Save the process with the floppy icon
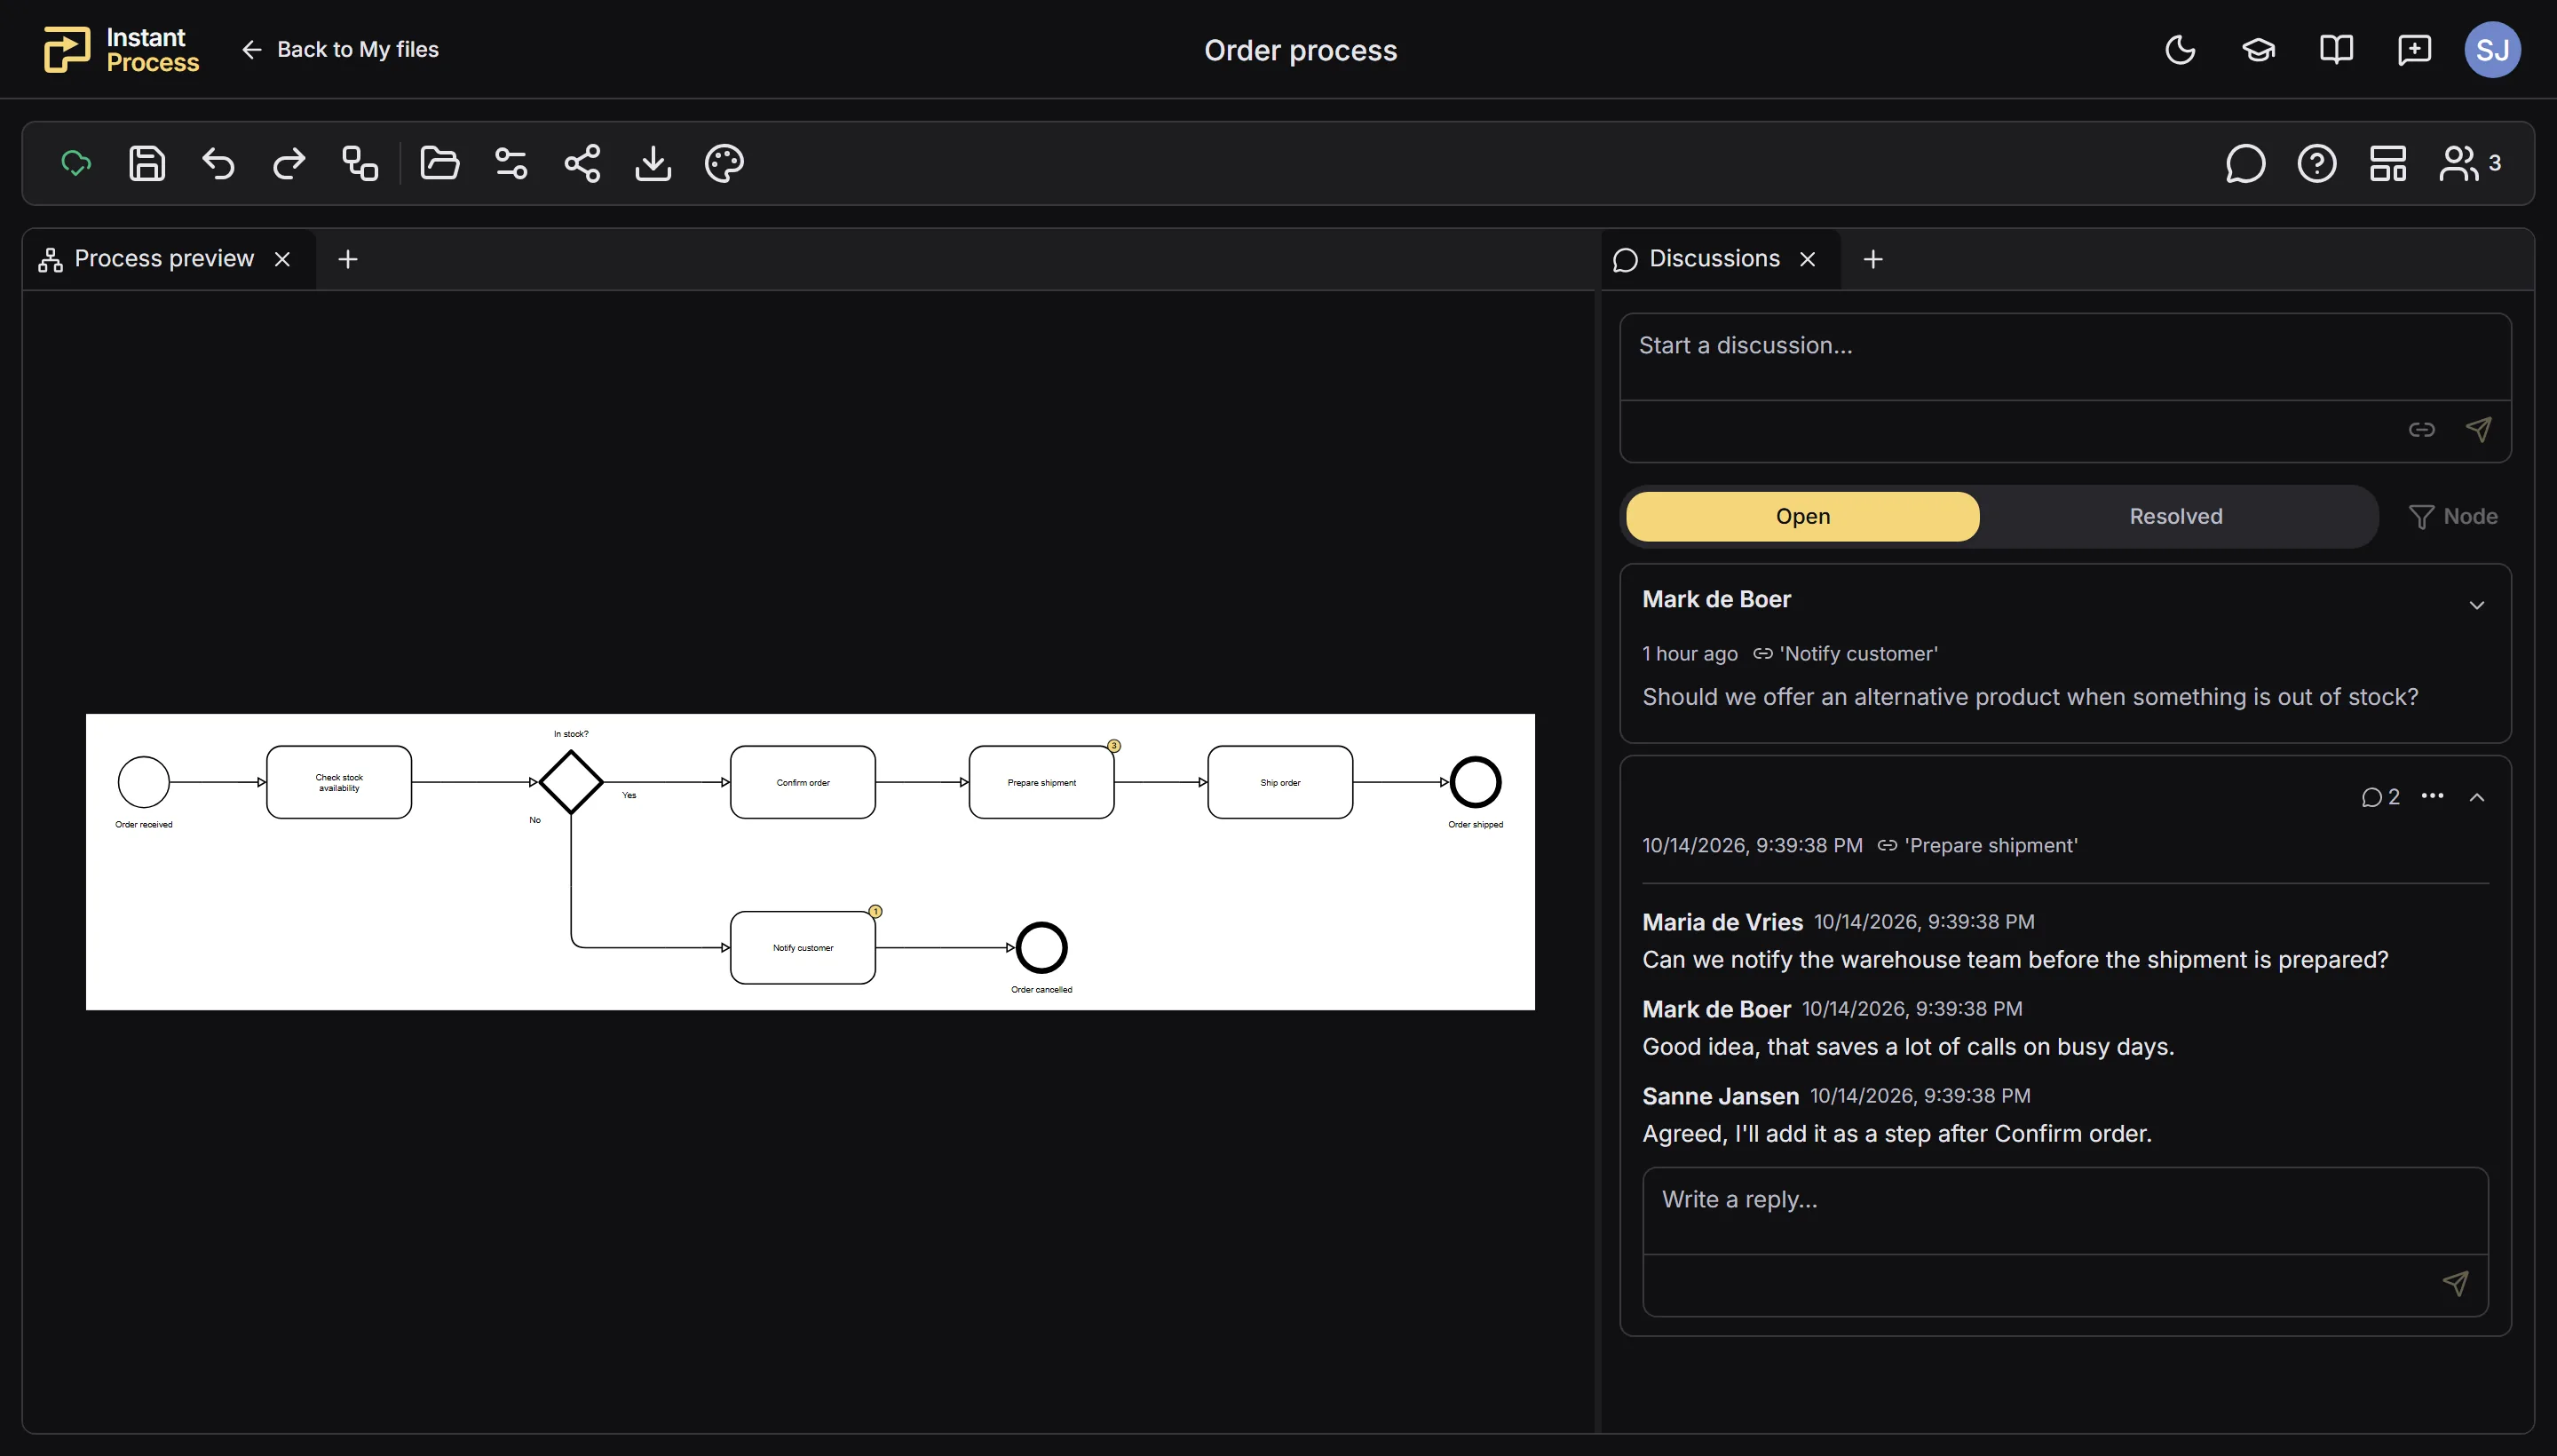The width and height of the screenshot is (2557, 1456). tap(147, 163)
